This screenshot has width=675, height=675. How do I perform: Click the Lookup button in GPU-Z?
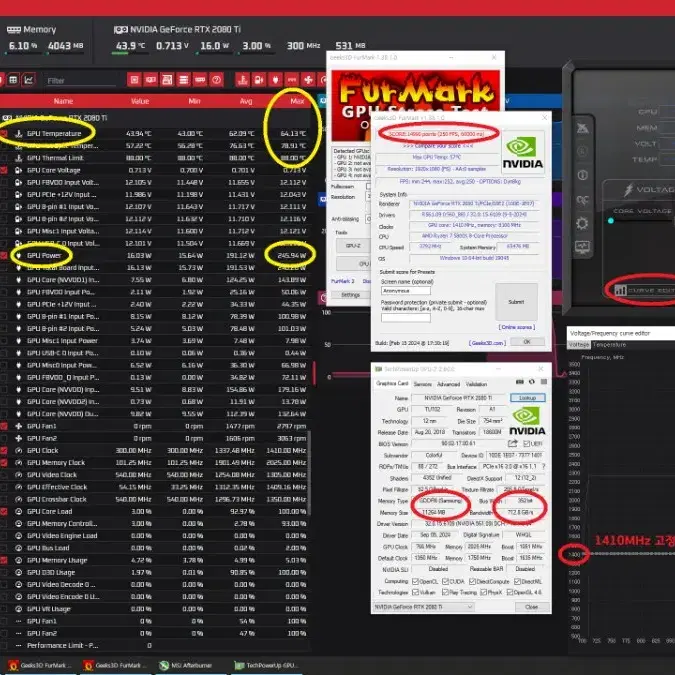coord(527,397)
